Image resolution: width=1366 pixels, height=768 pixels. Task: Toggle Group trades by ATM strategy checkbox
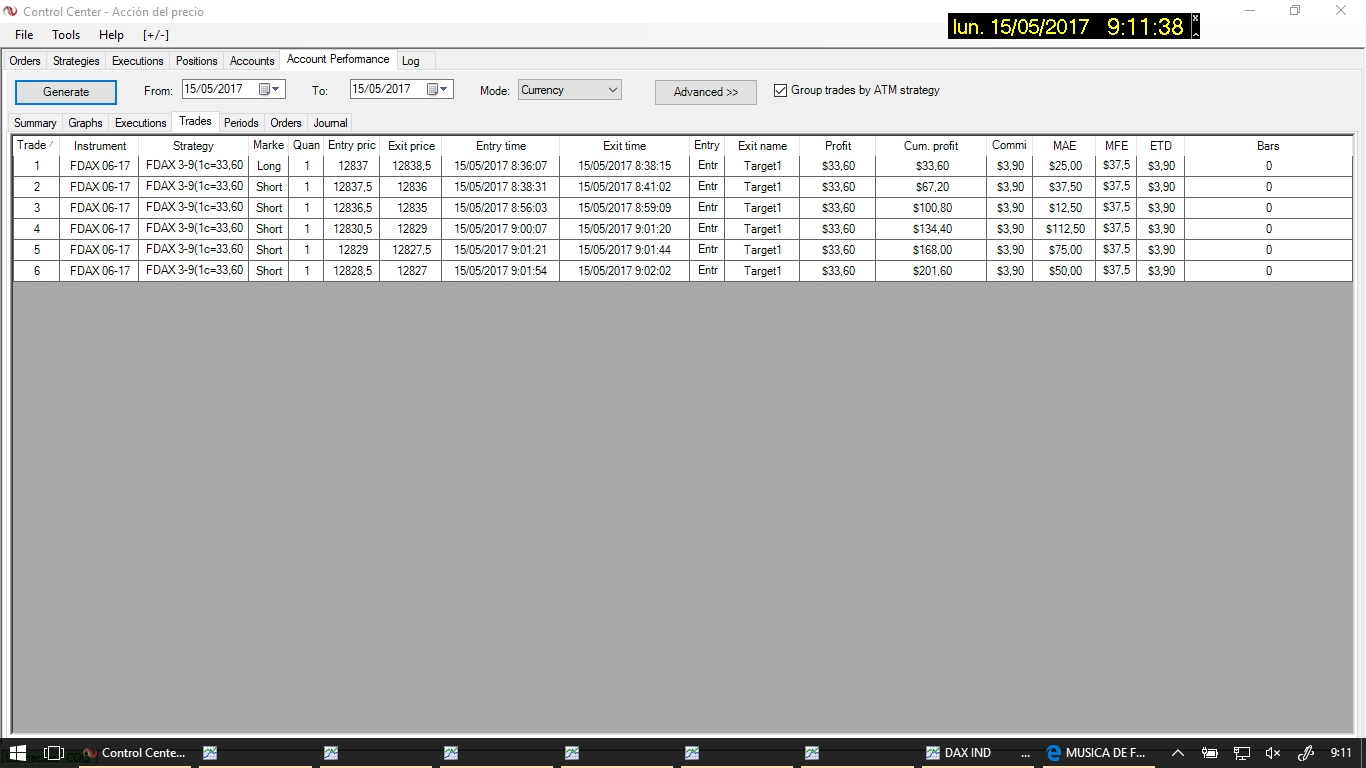point(781,90)
